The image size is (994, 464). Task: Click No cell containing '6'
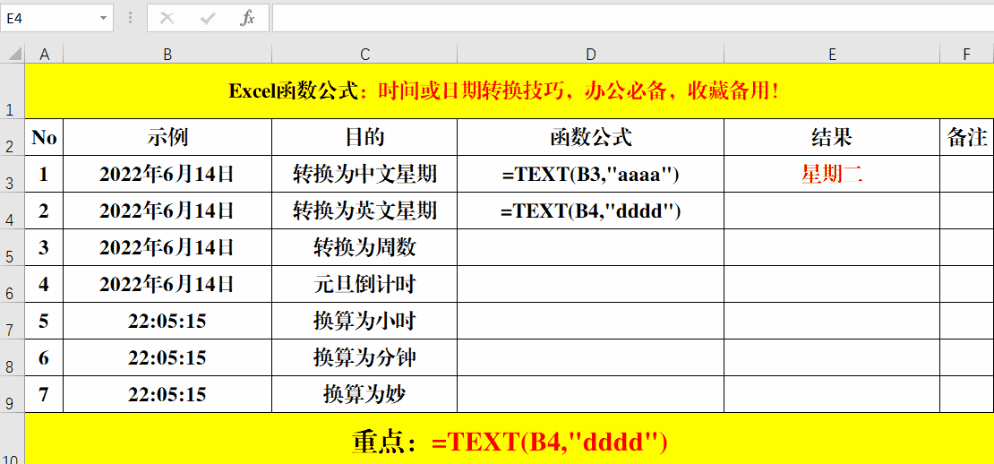[44, 358]
